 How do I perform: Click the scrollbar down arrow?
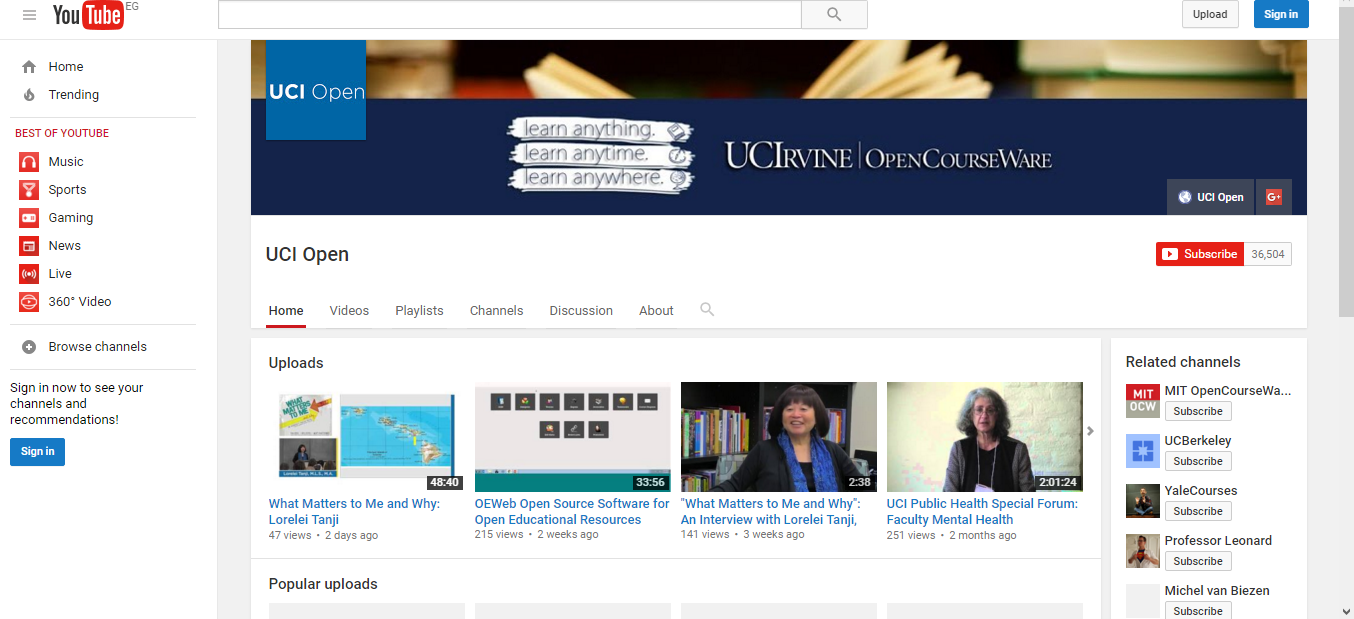1346,611
